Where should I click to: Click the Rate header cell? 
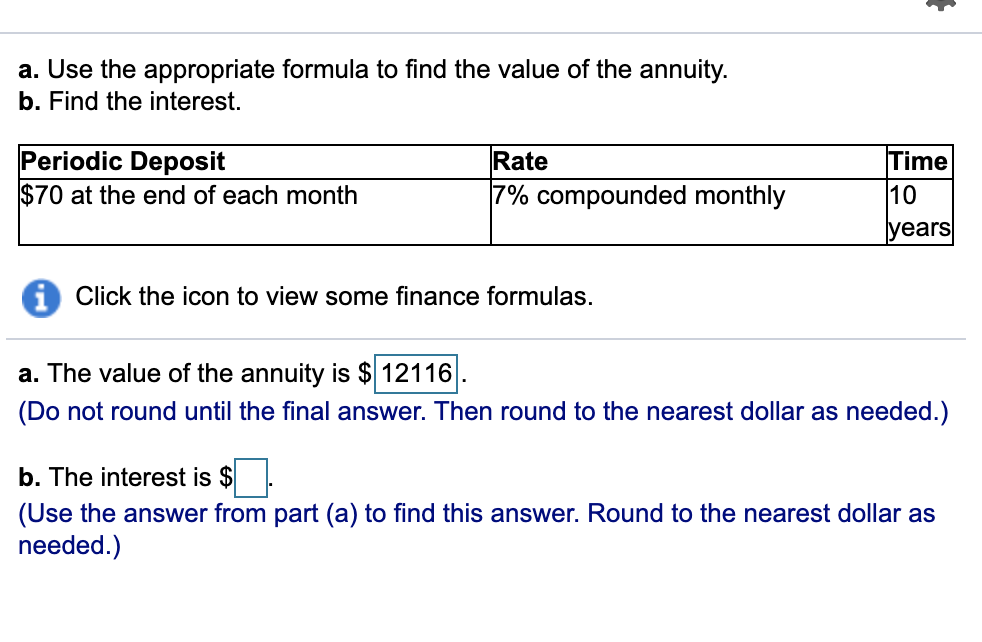(521, 161)
